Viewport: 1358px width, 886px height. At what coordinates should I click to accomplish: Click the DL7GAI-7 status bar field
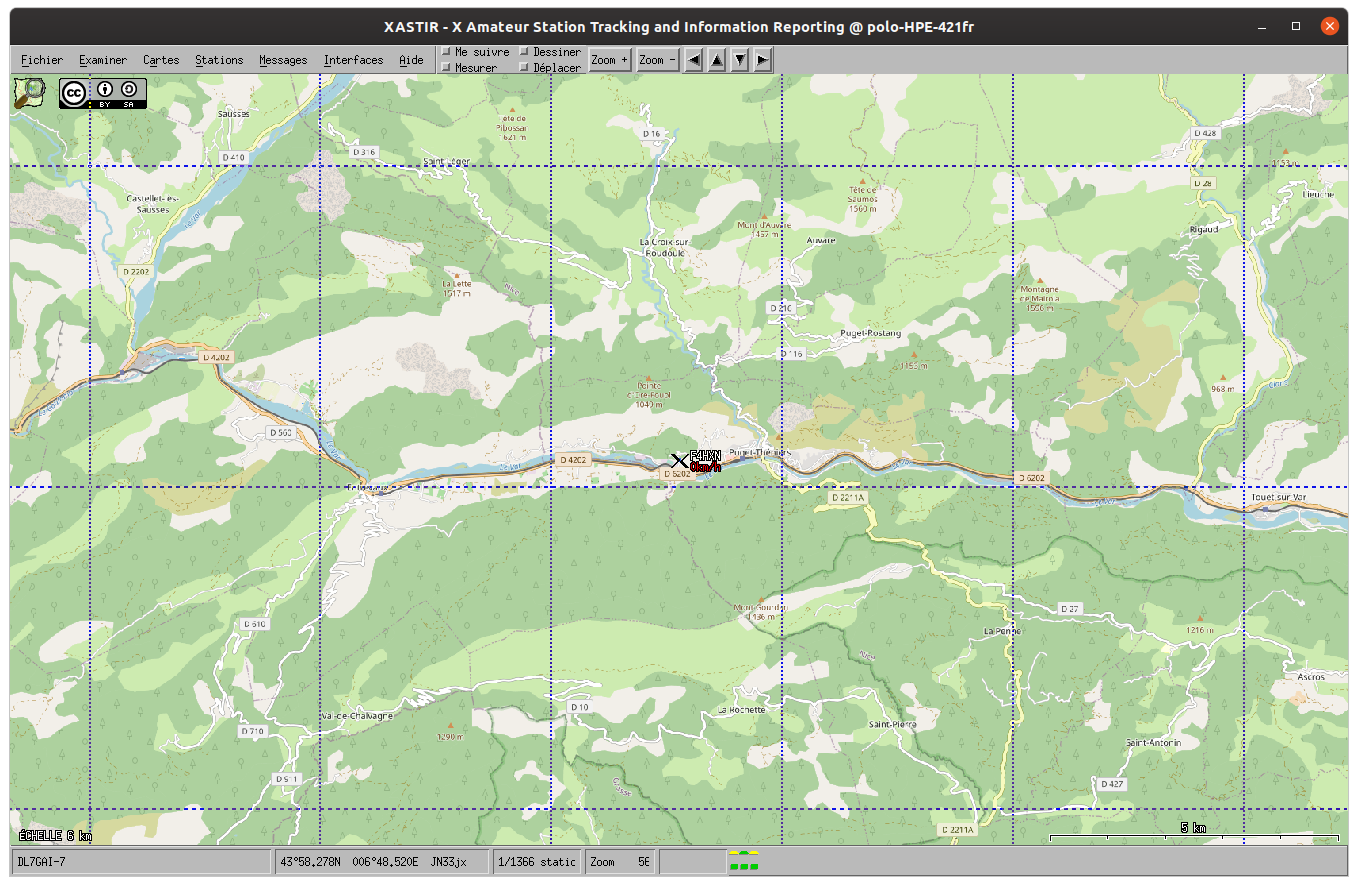(x=141, y=862)
